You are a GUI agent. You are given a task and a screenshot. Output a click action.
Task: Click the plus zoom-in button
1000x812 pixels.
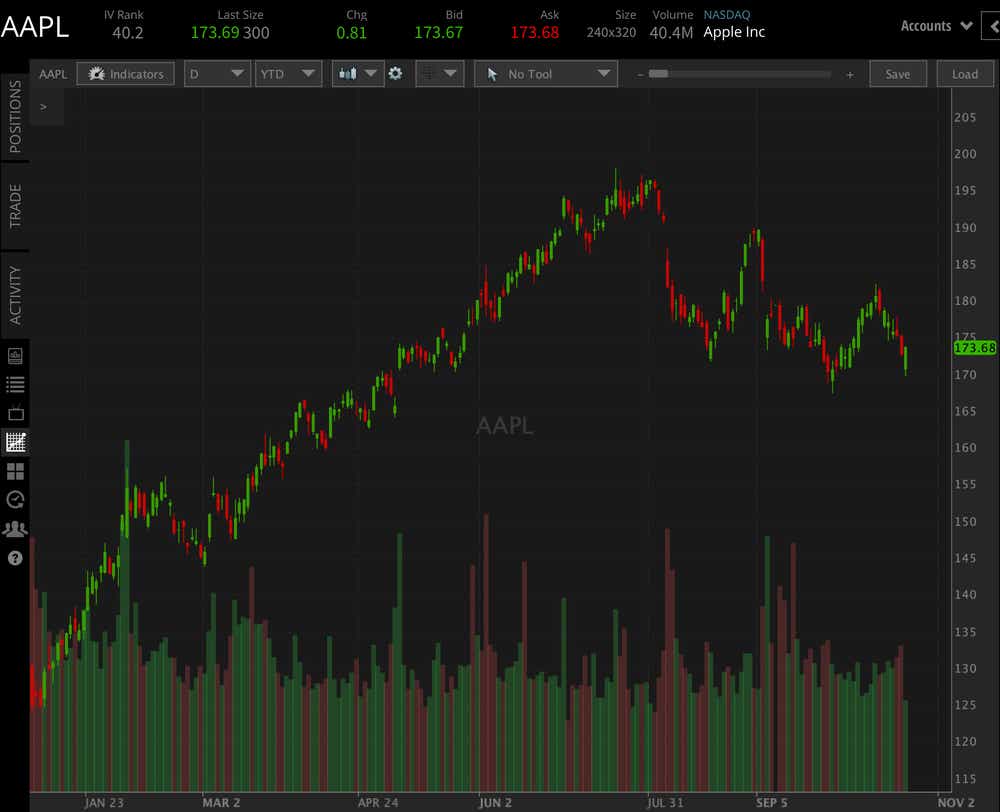(849, 75)
